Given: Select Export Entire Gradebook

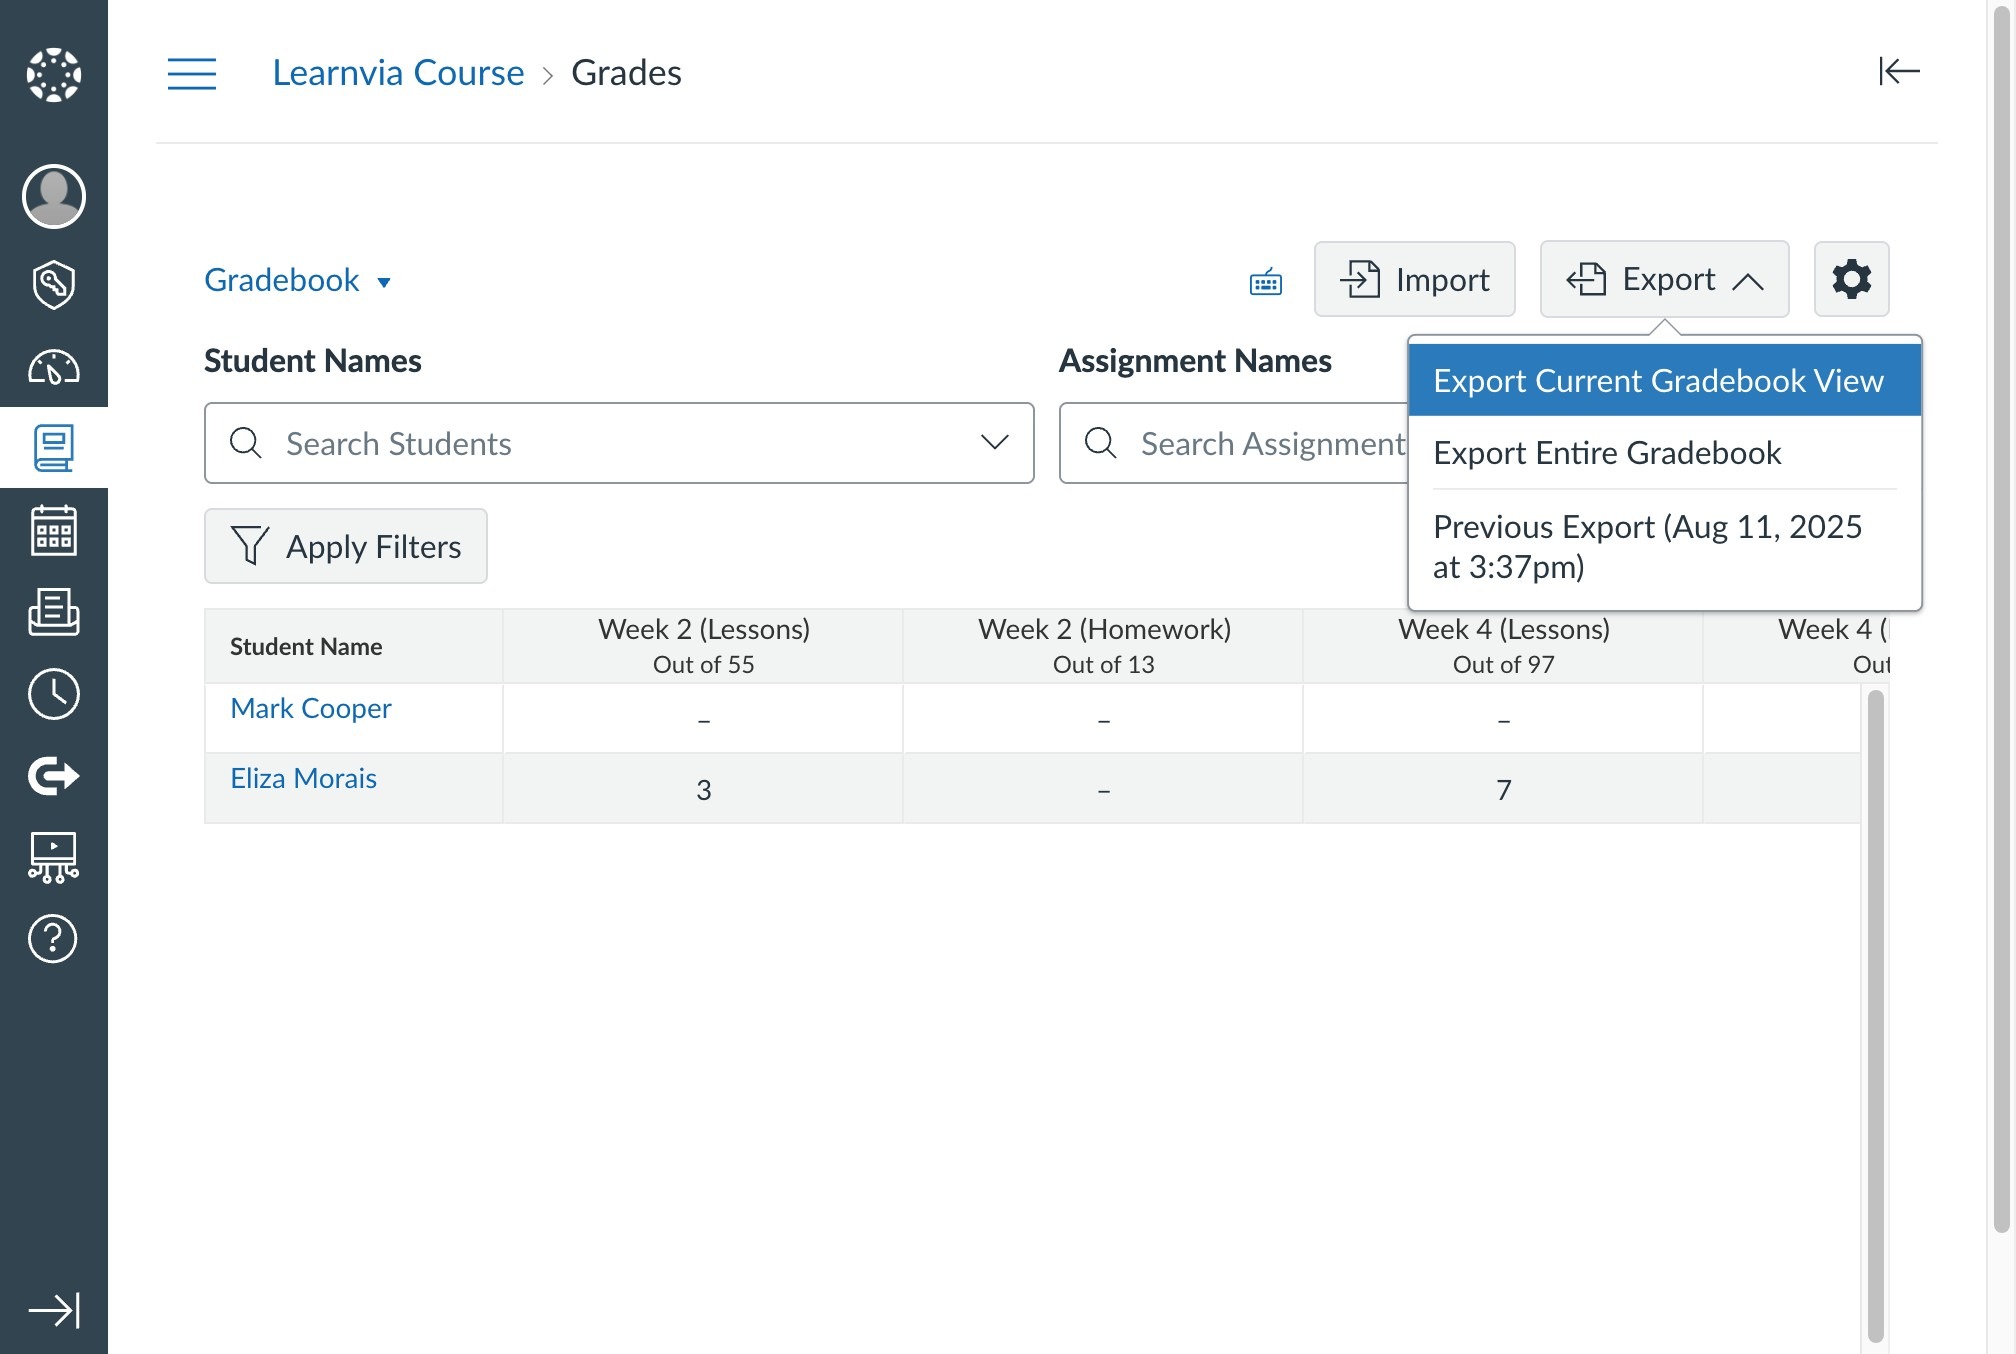Looking at the screenshot, I should [x=1607, y=453].
